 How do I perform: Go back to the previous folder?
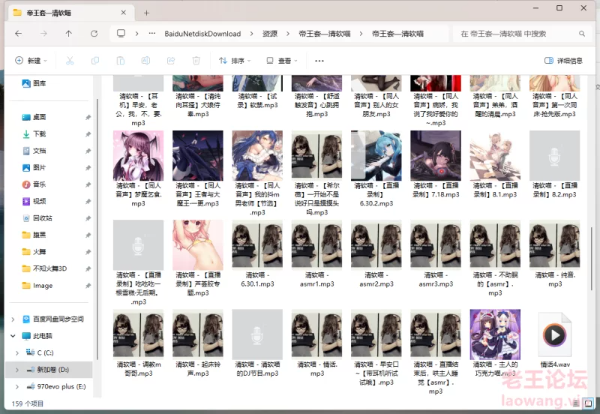pos(18,34)
